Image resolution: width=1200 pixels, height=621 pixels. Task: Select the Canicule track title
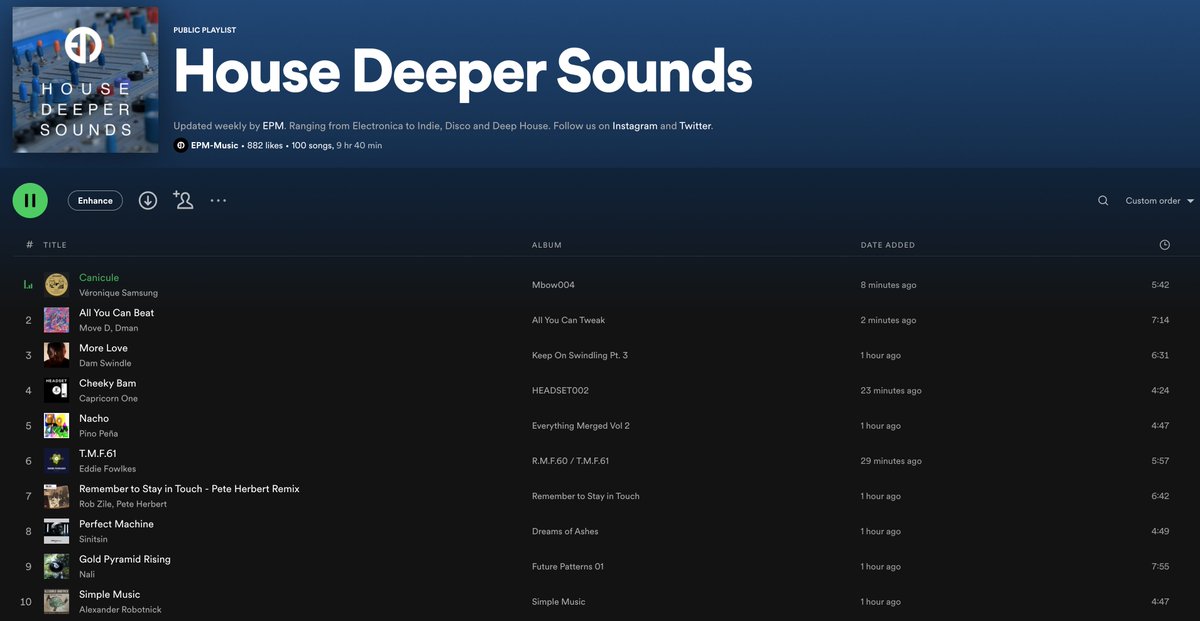click(x=99, y=278)
